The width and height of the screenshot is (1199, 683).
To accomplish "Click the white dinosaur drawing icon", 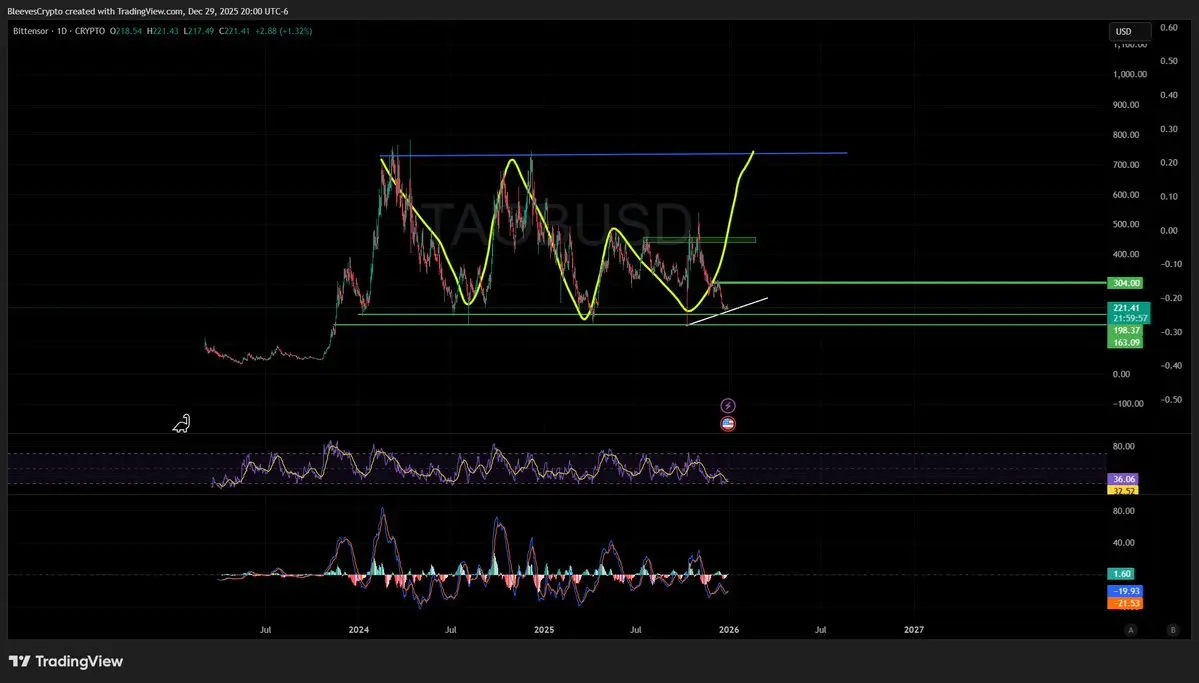I will [181, 424].
